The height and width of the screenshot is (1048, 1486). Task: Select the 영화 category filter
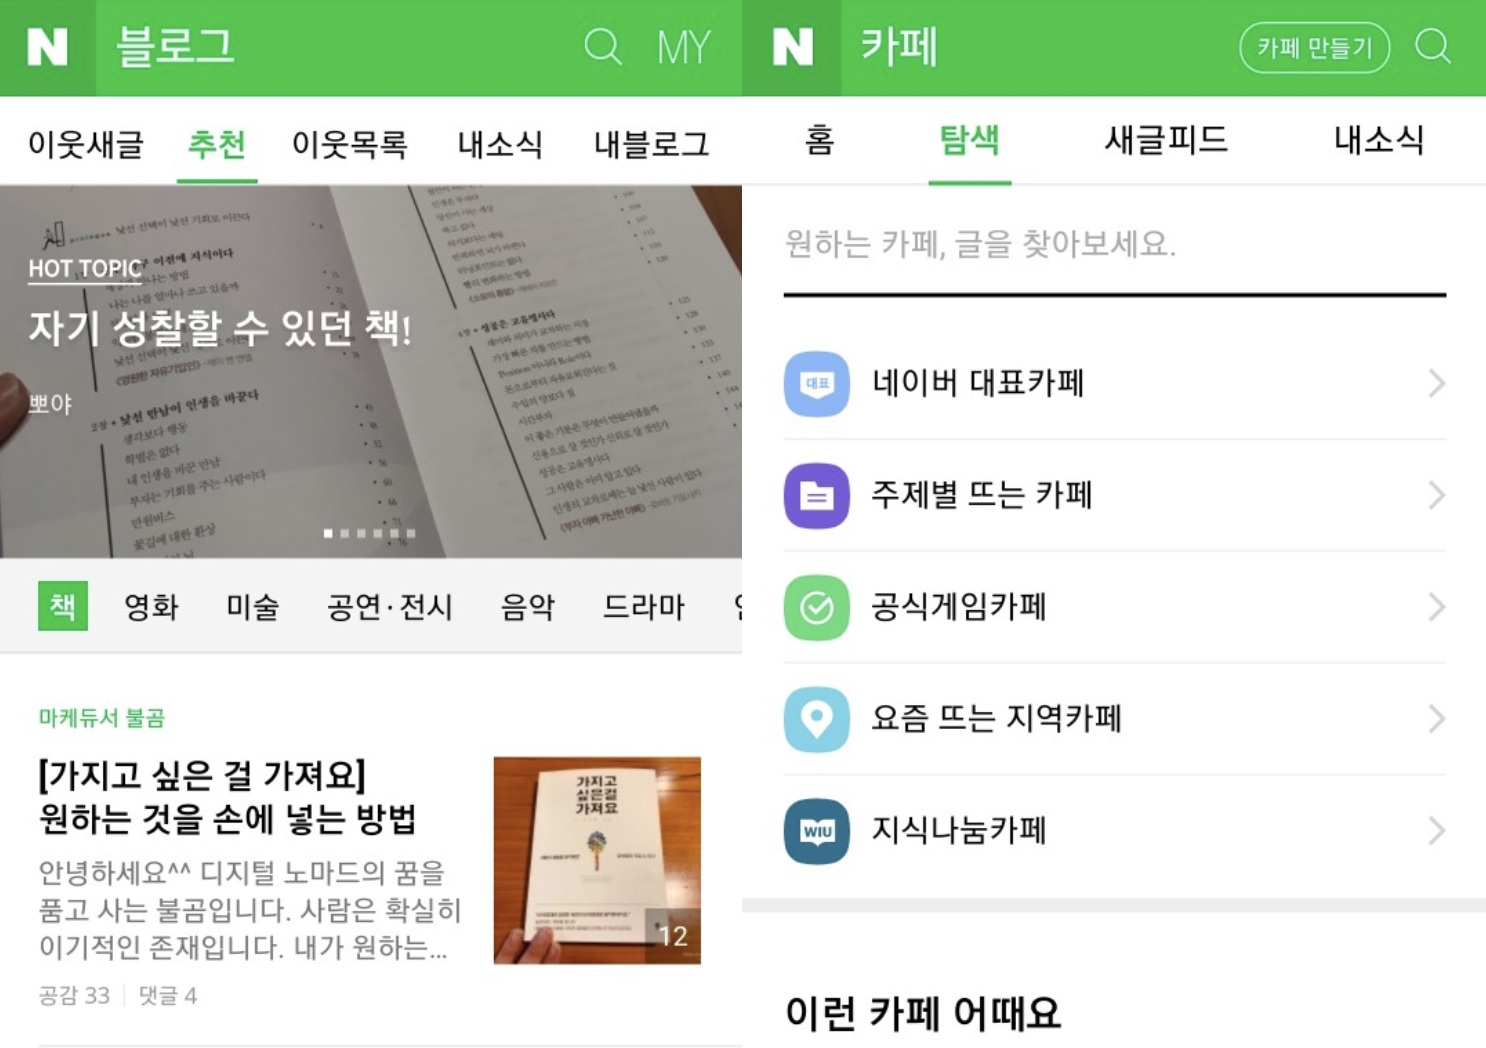(151, 606)
